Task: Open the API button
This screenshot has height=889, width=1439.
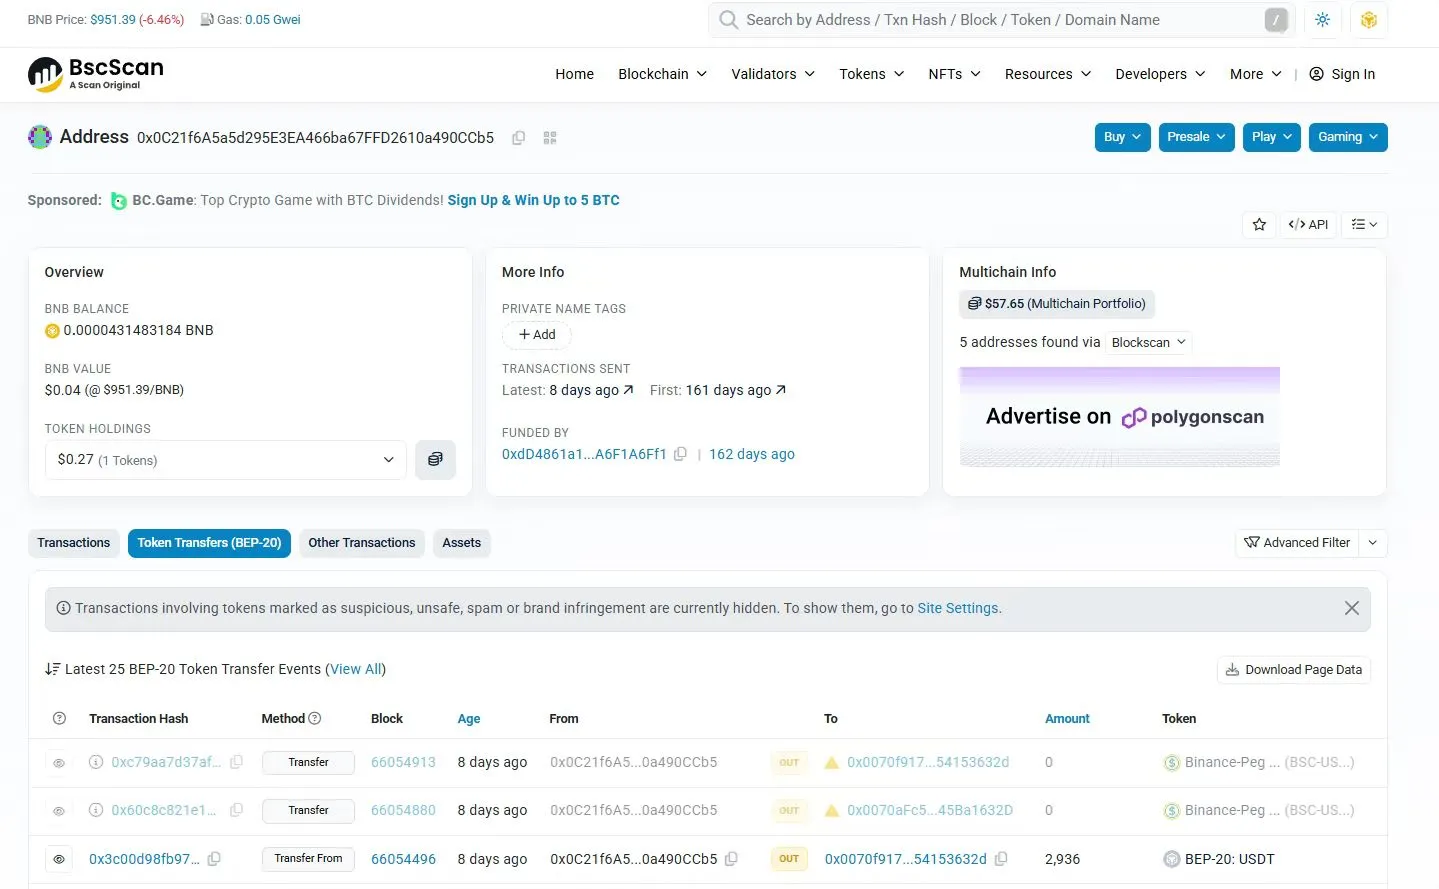Action: point(1308,225)
